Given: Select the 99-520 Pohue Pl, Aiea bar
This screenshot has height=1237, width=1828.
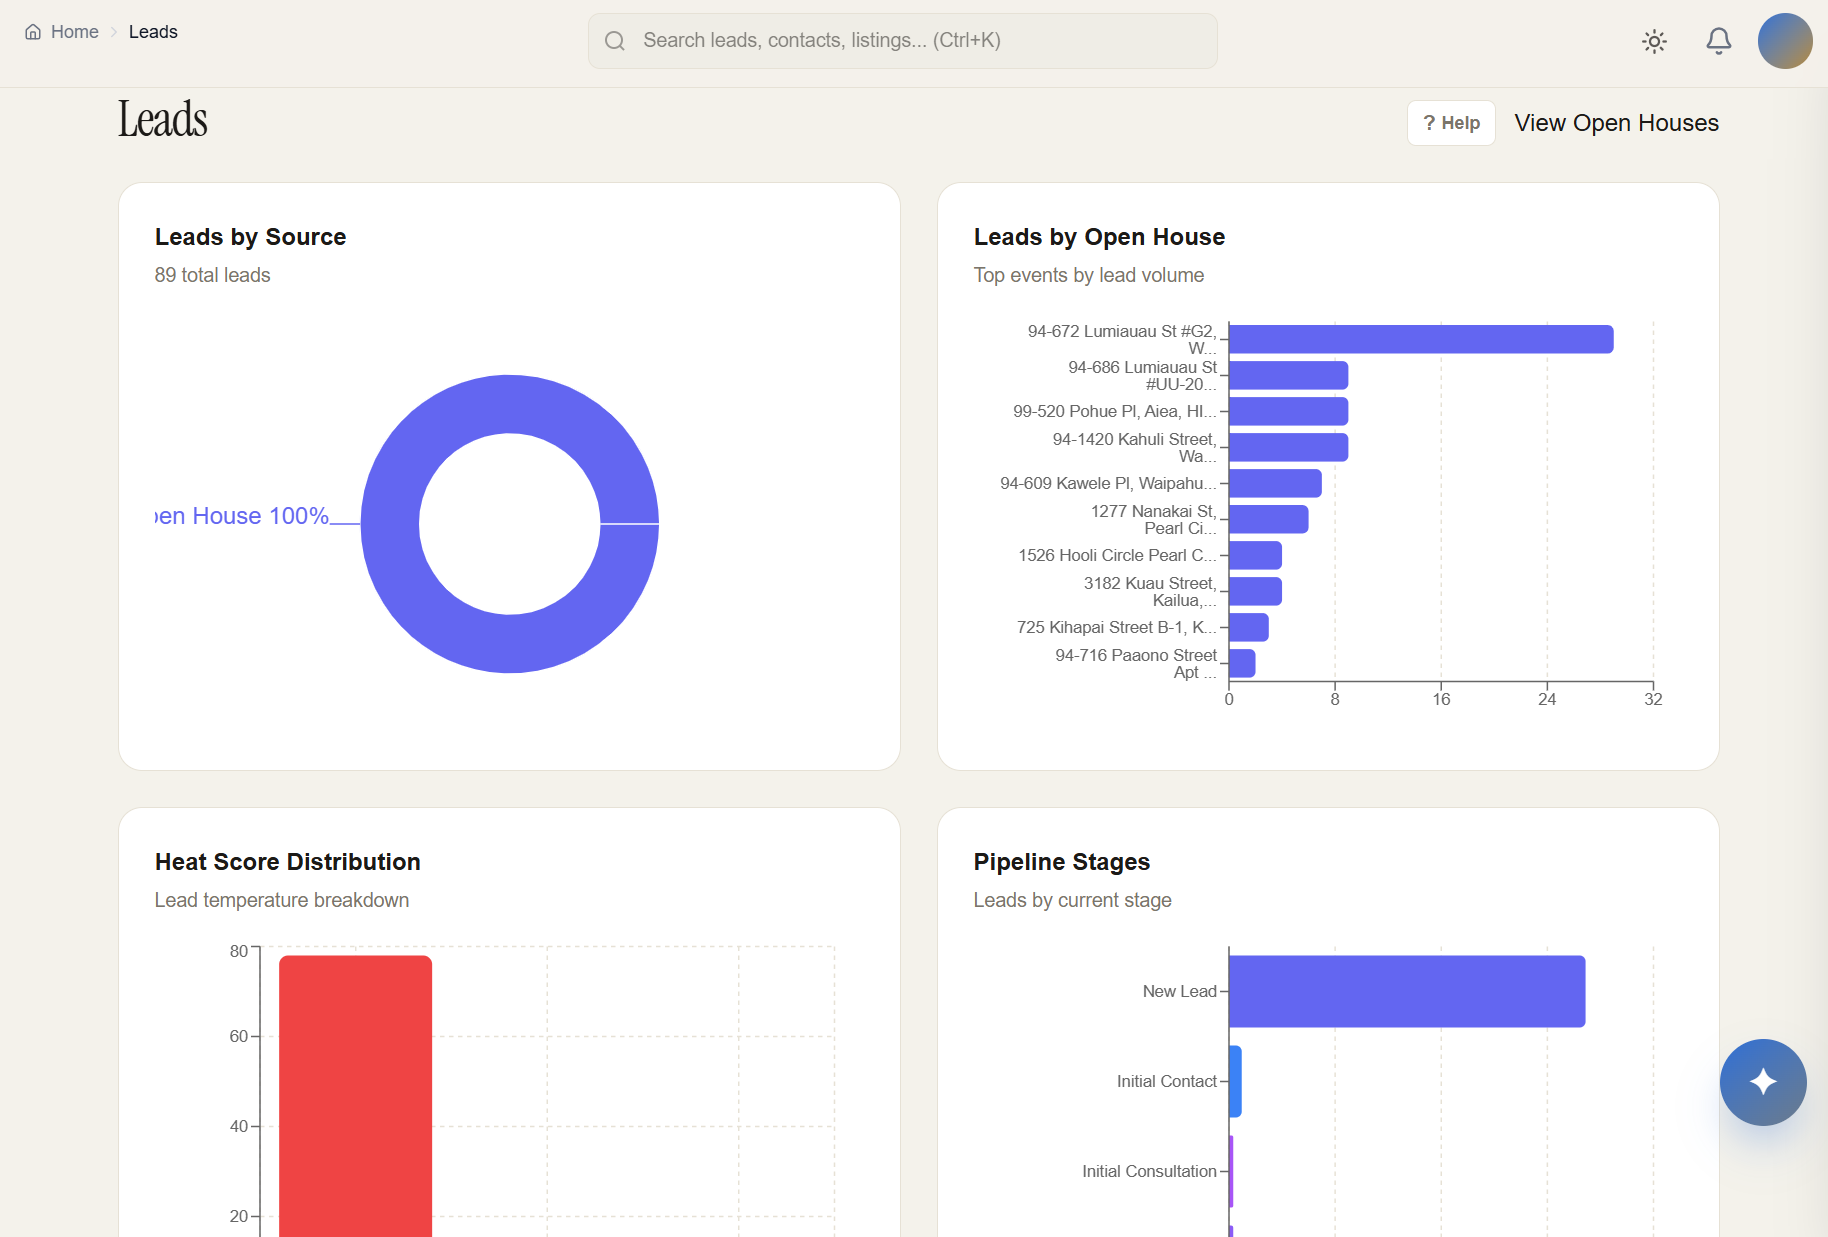Looking at the screenshot, I should pyautogui.click(x=1288, y=411).
